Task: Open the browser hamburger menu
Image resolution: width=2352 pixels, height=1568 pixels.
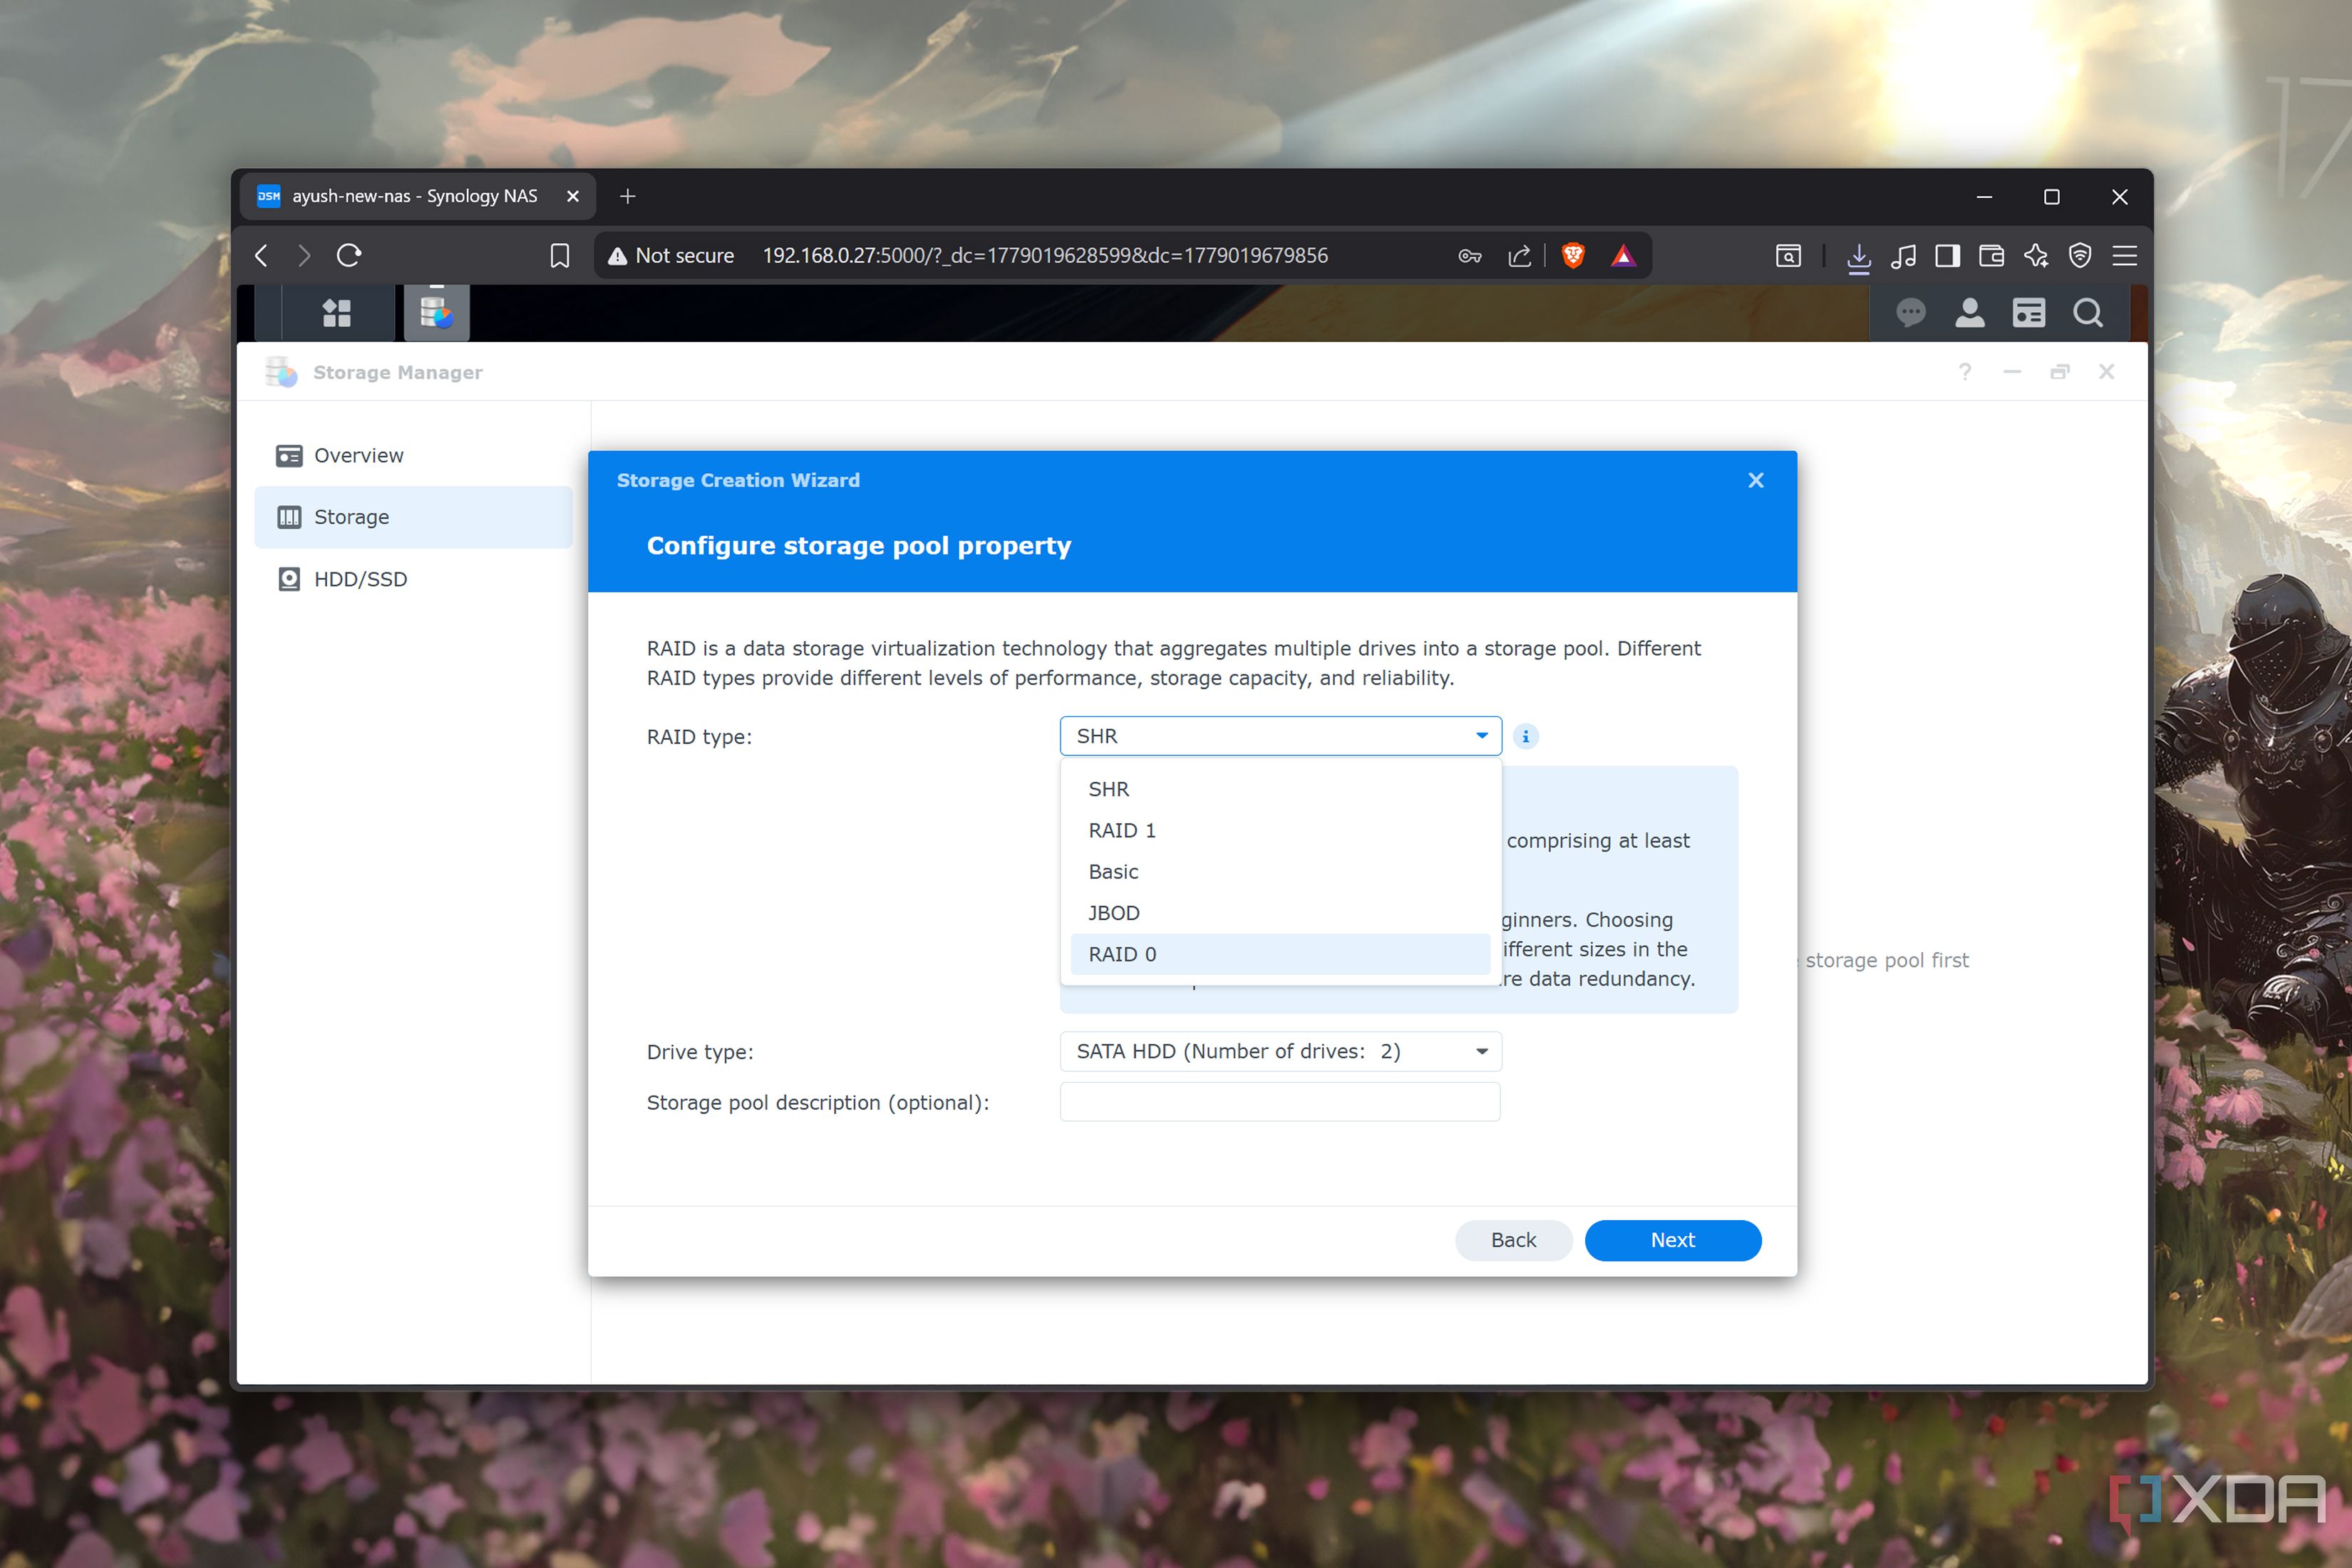Action: [2125, 256]
